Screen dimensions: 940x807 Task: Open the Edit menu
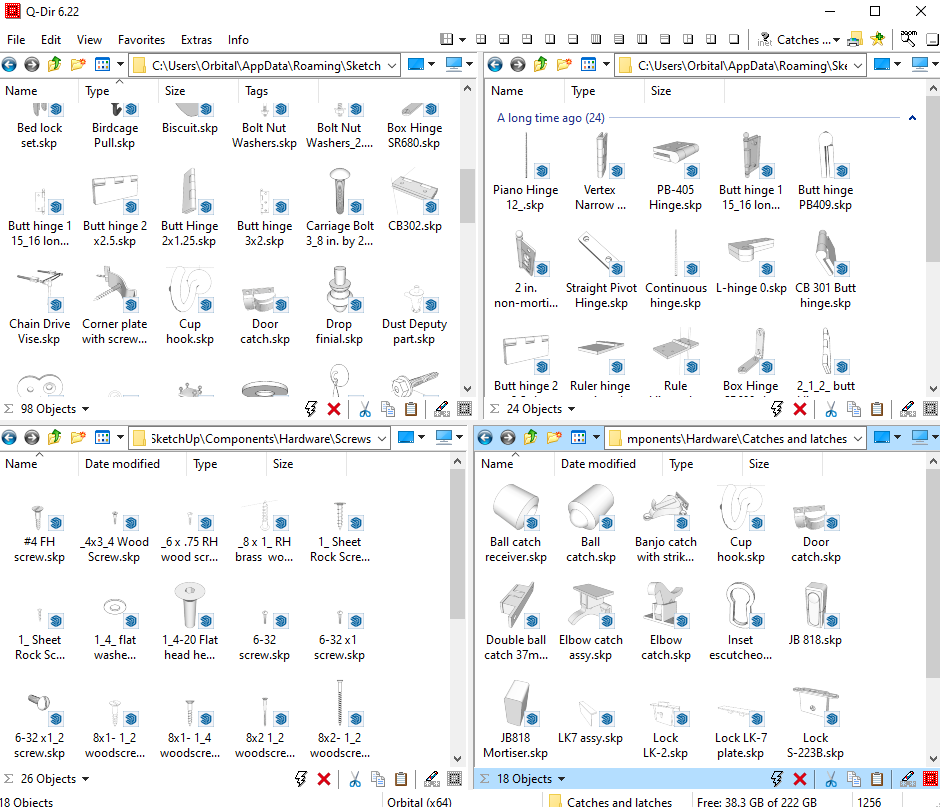click(x=51, y=40)
